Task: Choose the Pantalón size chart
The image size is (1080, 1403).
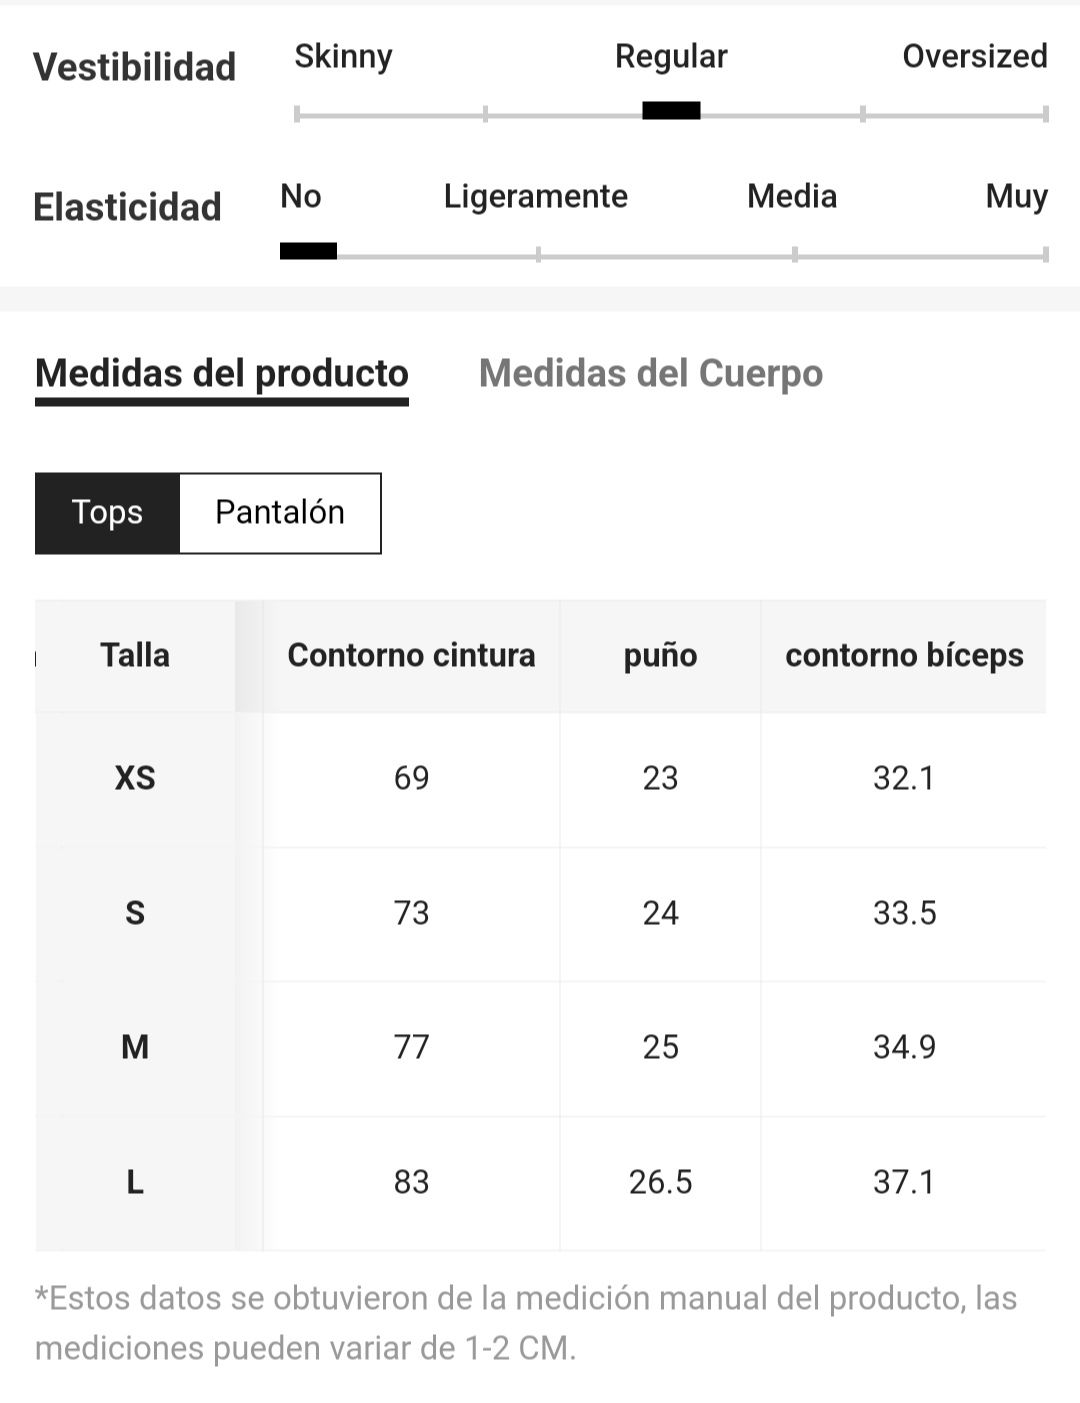Action: (280, 513)
